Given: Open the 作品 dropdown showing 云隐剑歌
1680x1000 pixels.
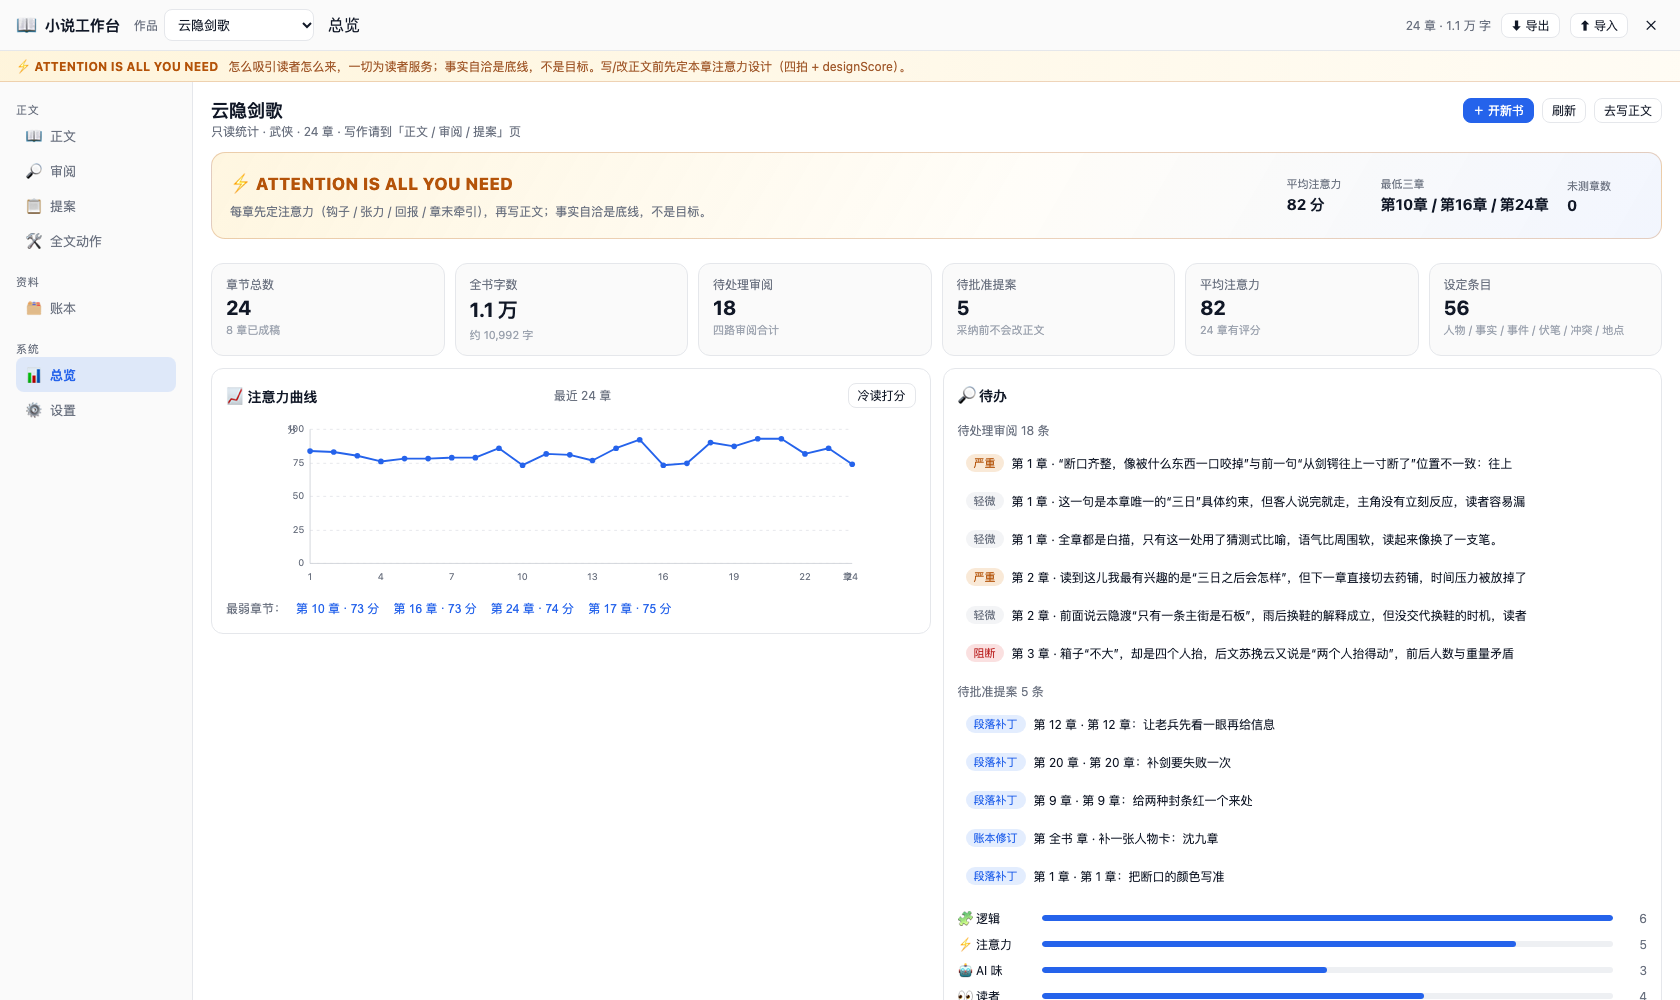Looking at the screenshot, I should tap(240, 25).
